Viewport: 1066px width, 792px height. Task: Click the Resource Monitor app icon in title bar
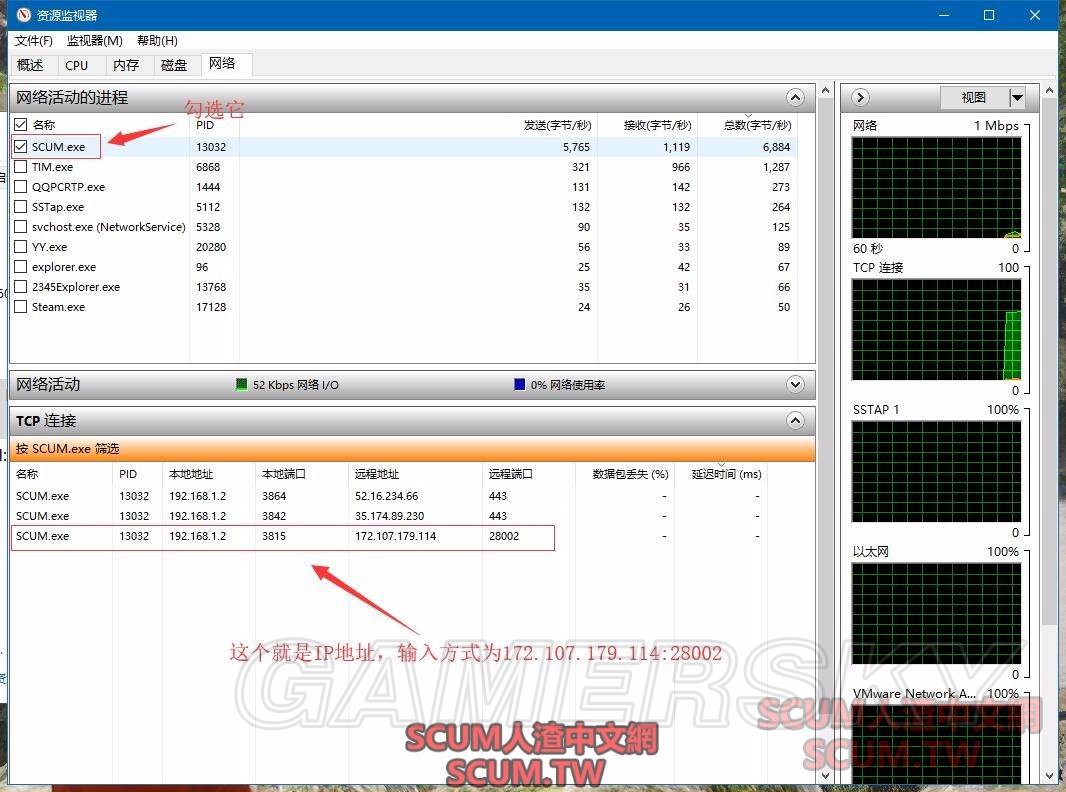point(23,14)
